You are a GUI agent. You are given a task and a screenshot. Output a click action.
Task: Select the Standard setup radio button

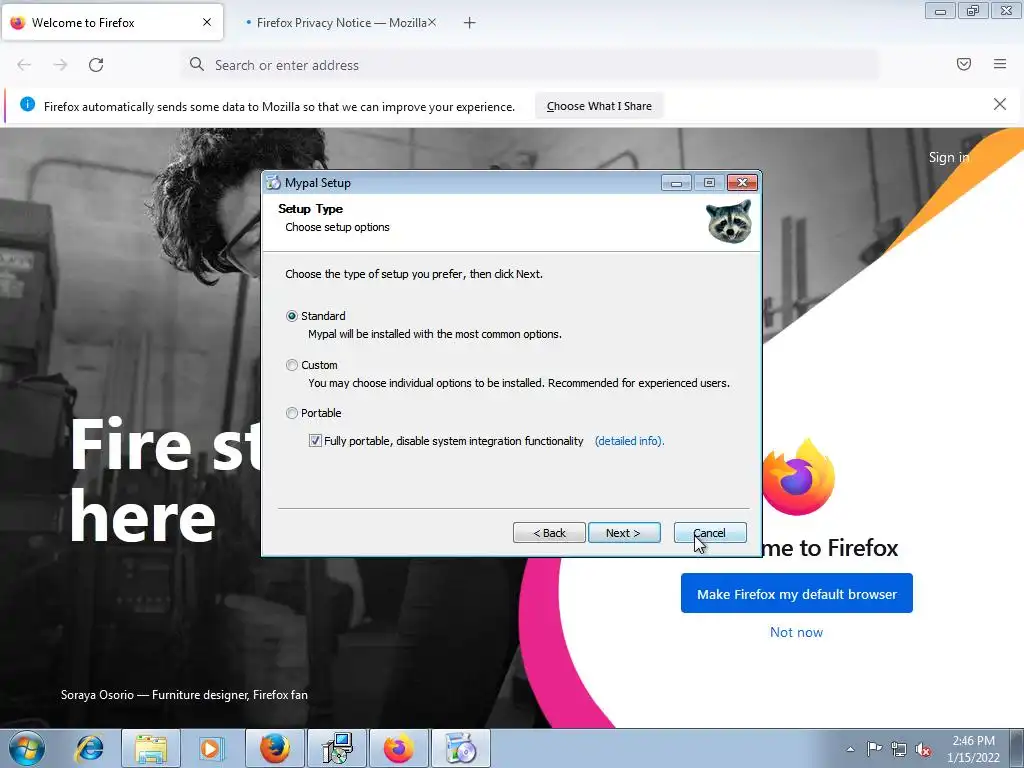(x=292, y=316)
